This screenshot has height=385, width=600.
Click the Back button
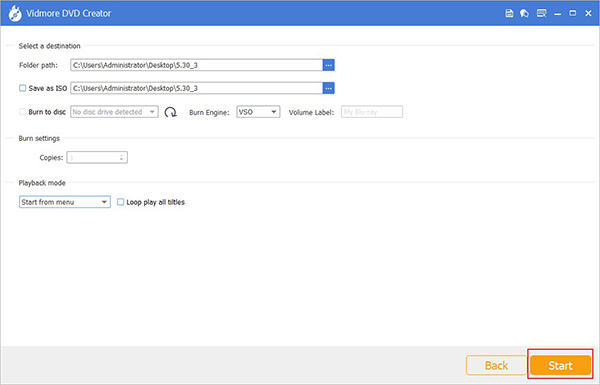coord(496,365)
